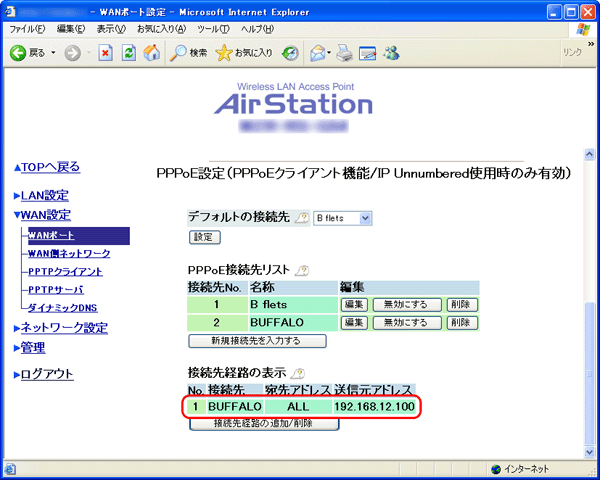Screen dimensions: 600x480
Task: Click the リンク links bar label
Action: (x=572, y=52)
